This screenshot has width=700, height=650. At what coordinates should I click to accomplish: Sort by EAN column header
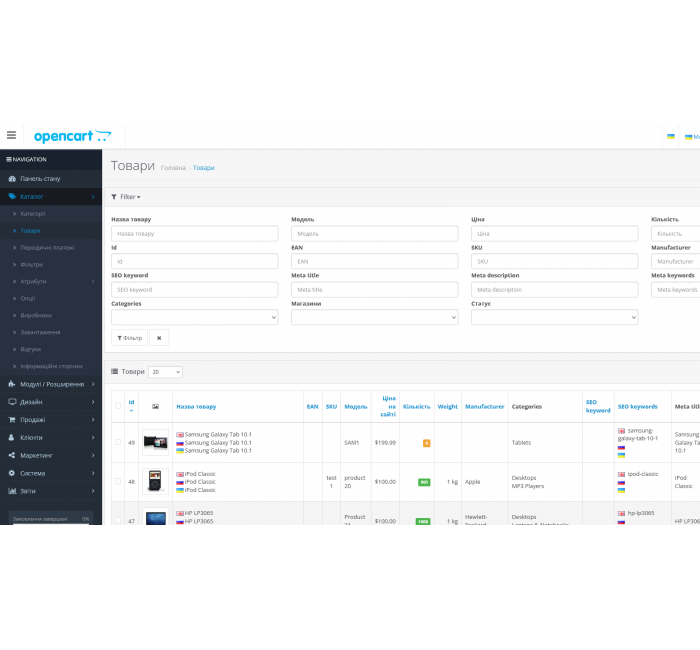click(x=312, y=407)
